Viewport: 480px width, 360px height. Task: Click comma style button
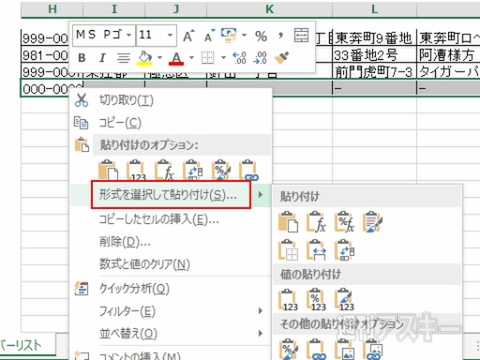(281, 35)
